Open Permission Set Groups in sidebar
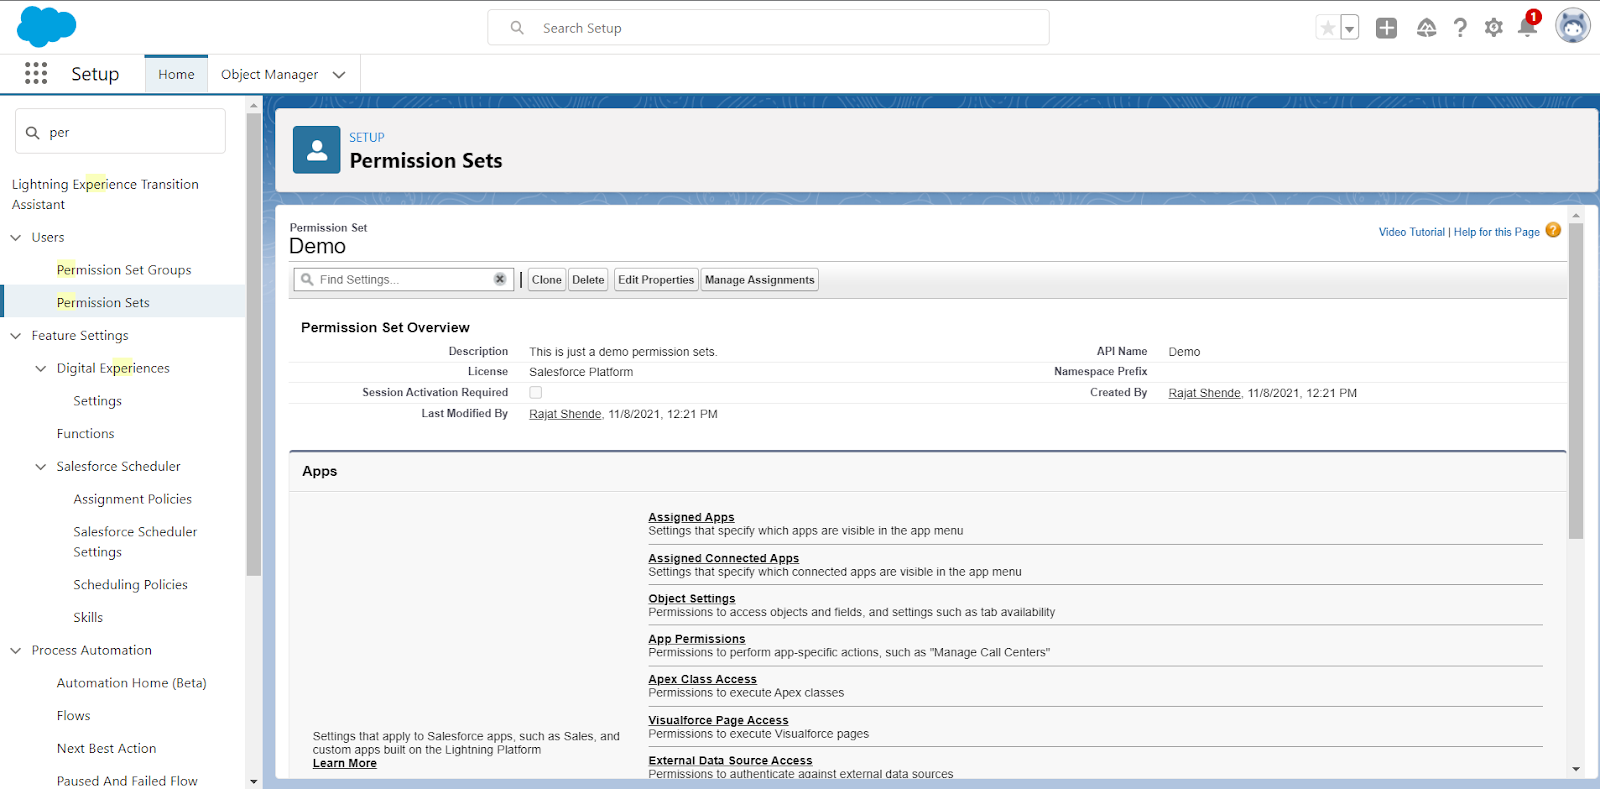The height and width of the screenshot is (789, 1600). click(x=124, y=270)
